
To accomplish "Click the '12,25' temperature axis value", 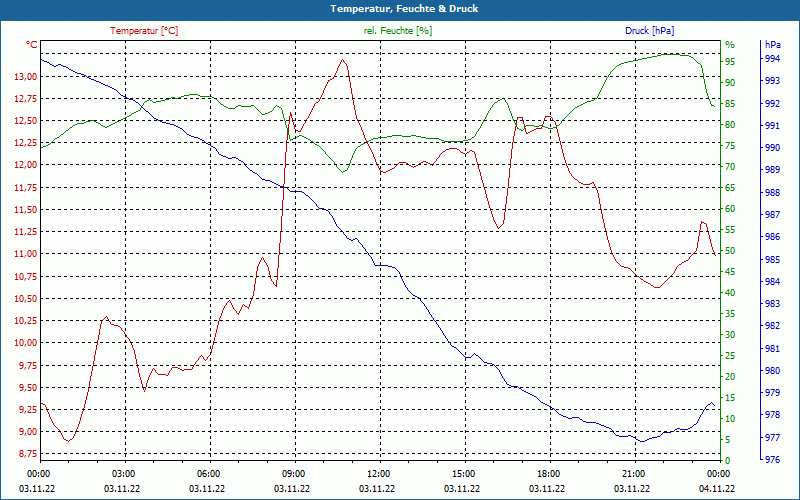I will tap(26, 143).
